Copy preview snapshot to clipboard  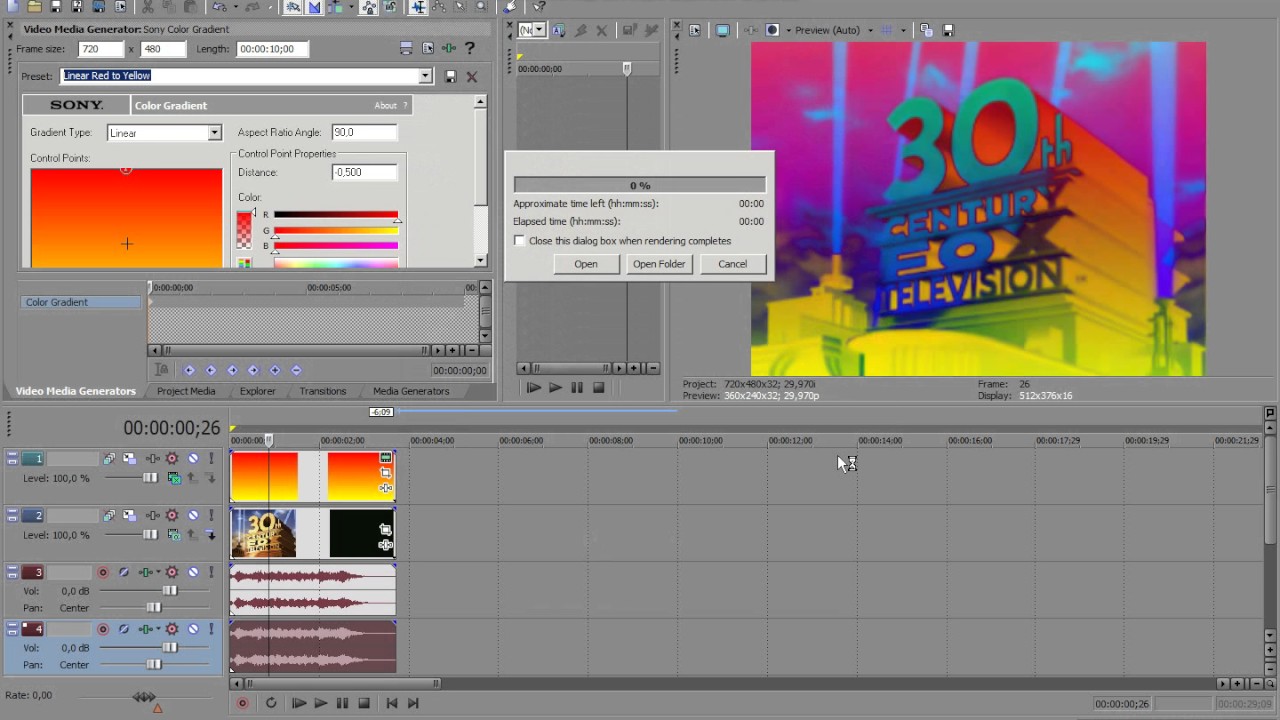926,30
